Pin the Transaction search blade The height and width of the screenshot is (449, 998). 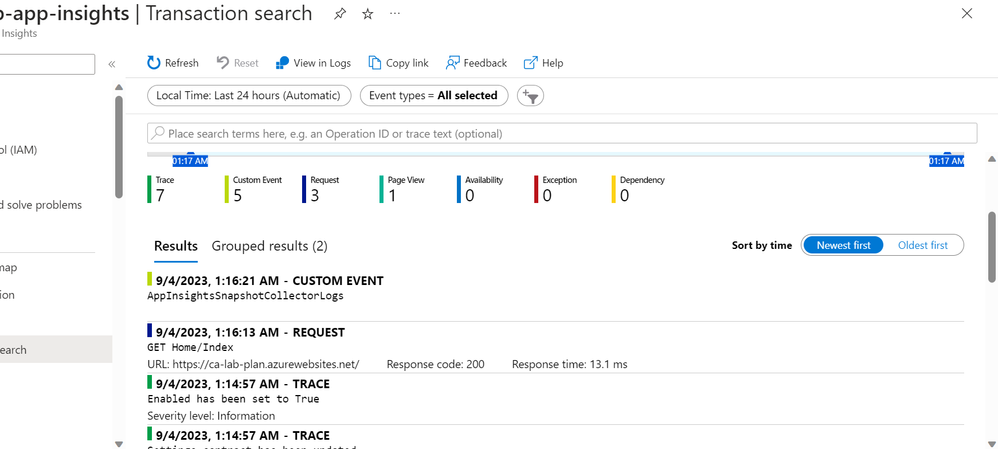pyautogui.click(x=340, y=14)
